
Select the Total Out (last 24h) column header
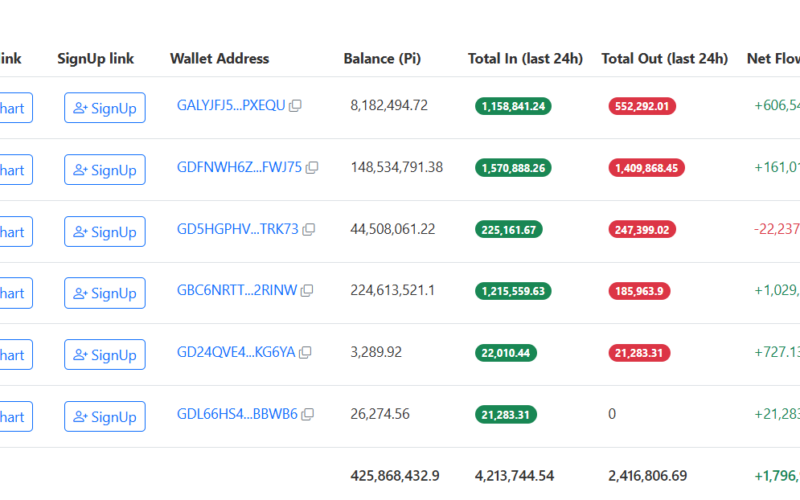[664, 59]
